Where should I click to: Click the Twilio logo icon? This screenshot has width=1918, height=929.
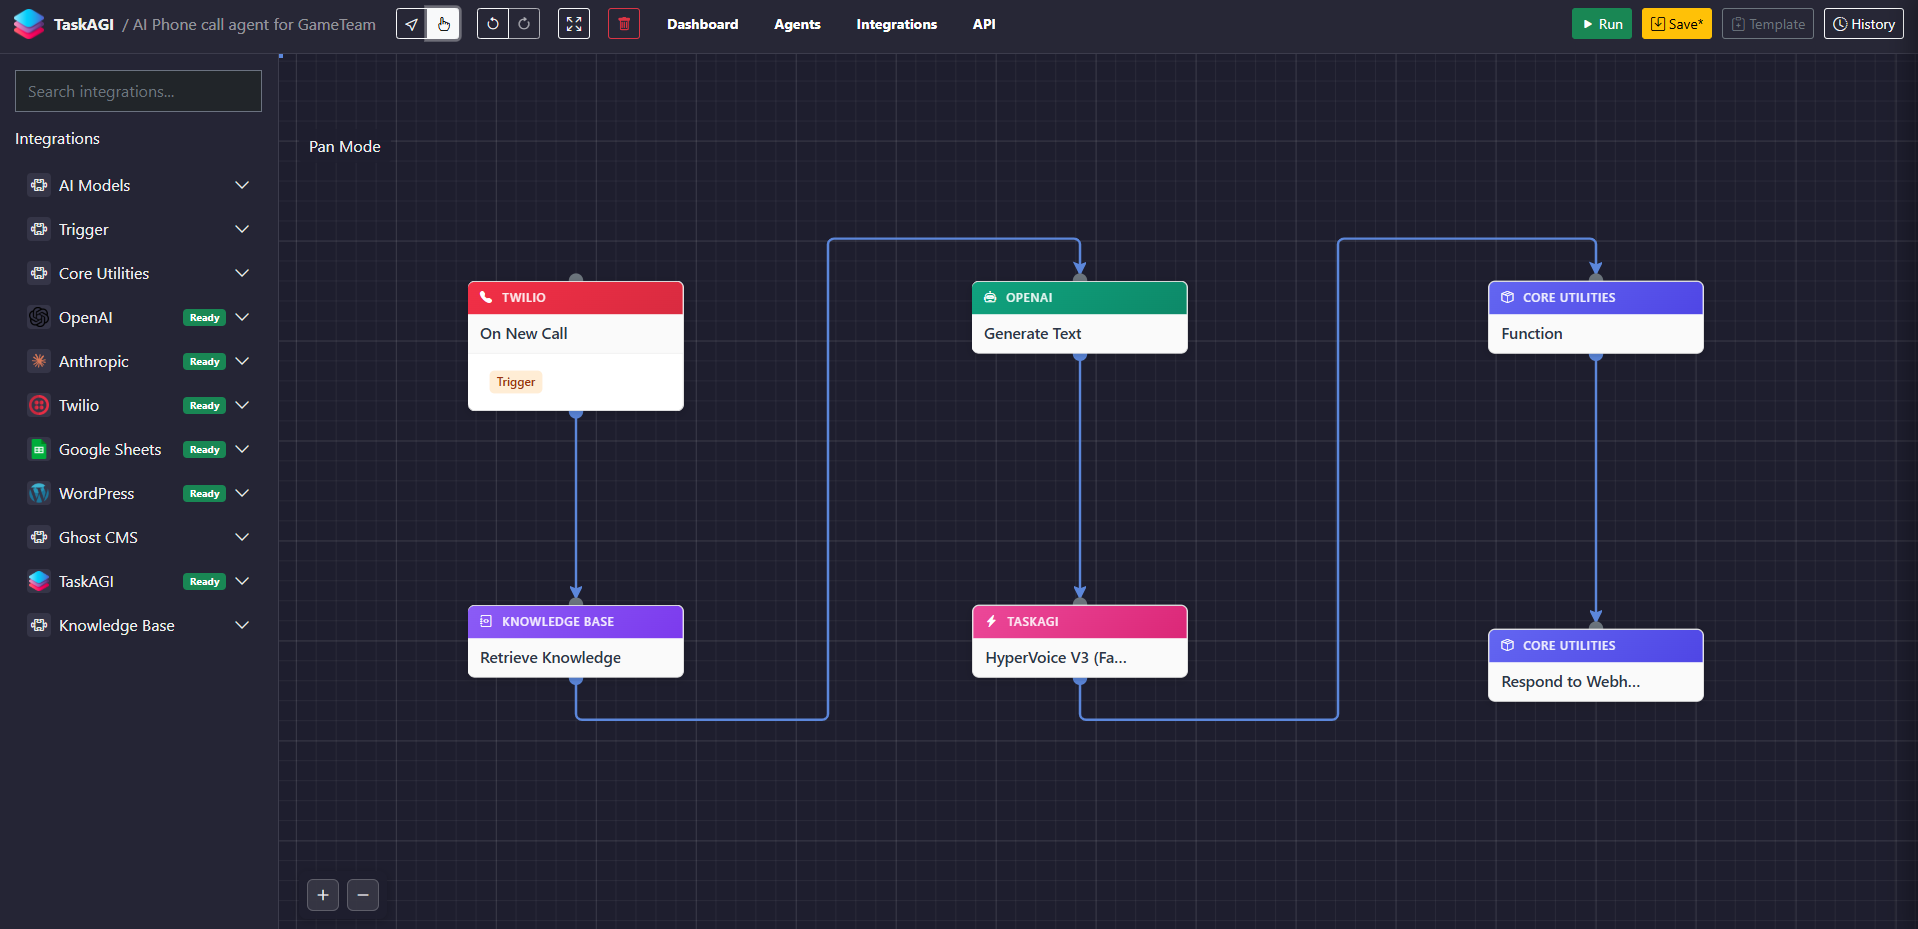(x=39, y=405)
